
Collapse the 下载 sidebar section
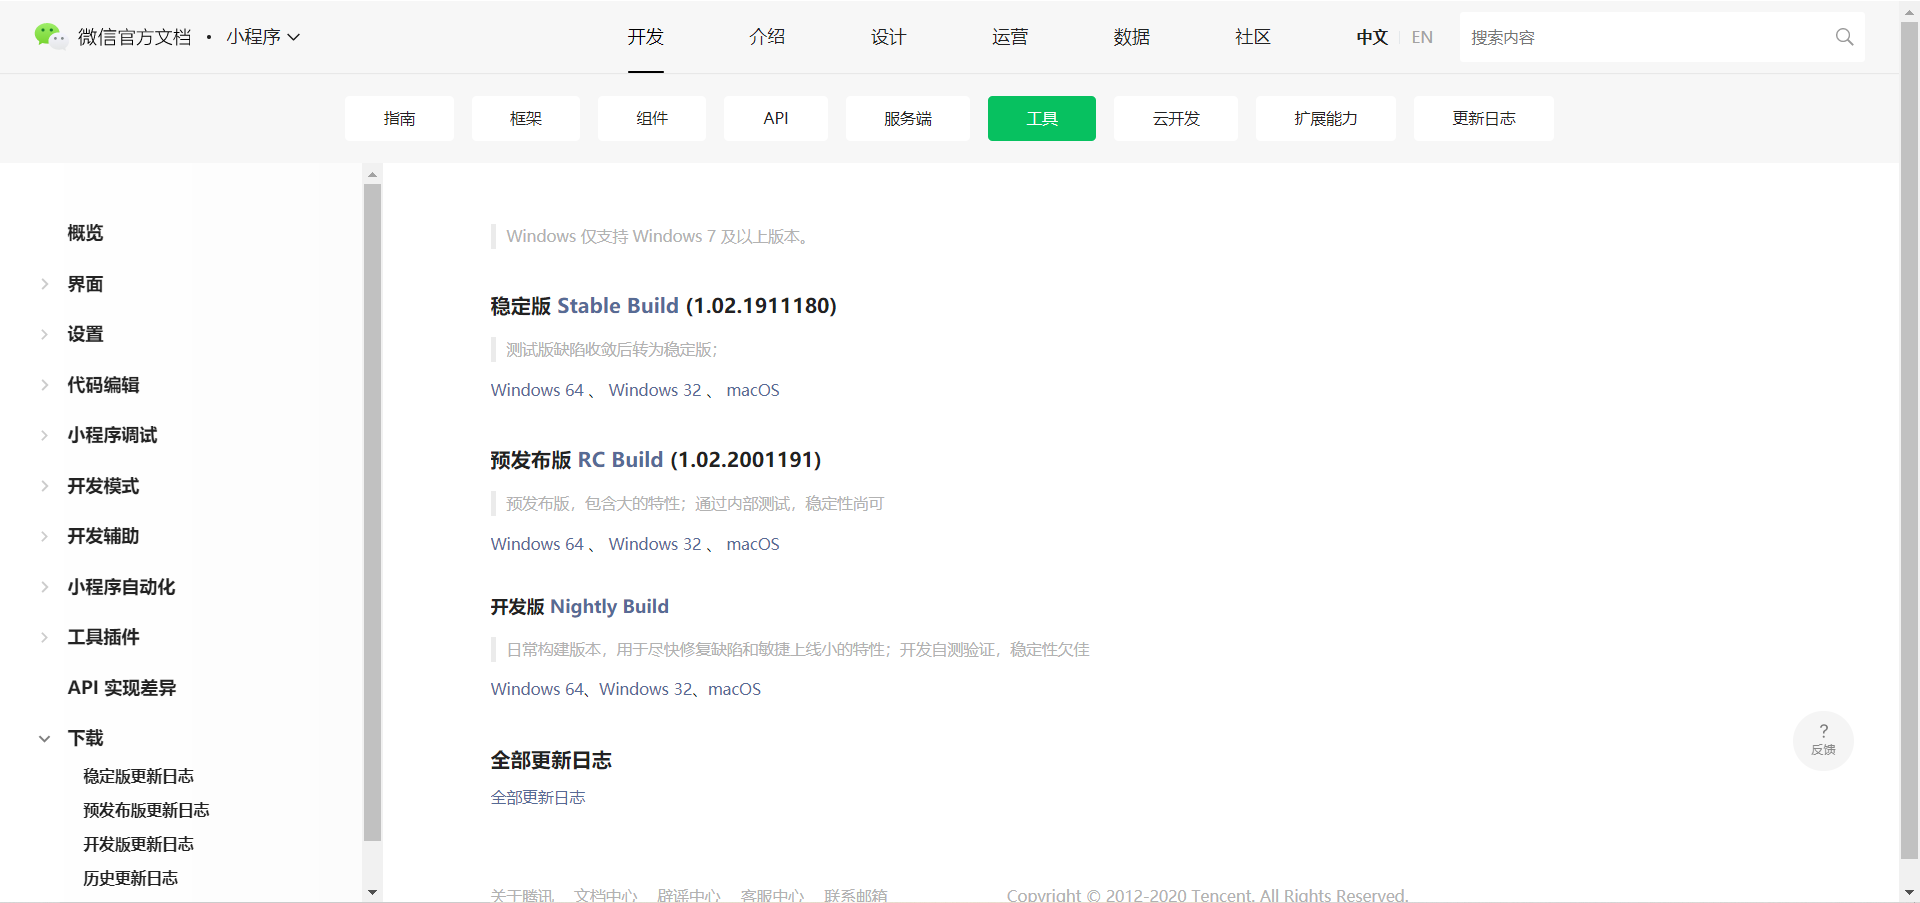tap(44, 738)
